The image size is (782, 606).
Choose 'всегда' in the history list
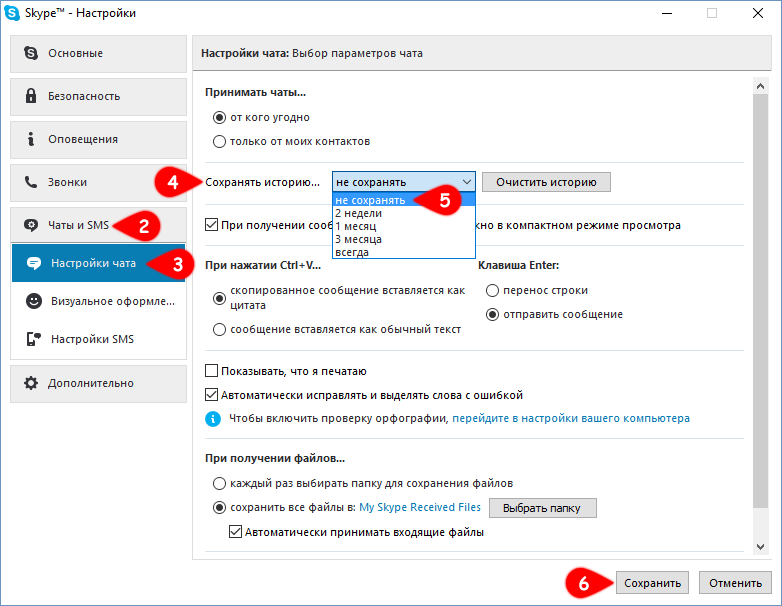tap(403, 252)
